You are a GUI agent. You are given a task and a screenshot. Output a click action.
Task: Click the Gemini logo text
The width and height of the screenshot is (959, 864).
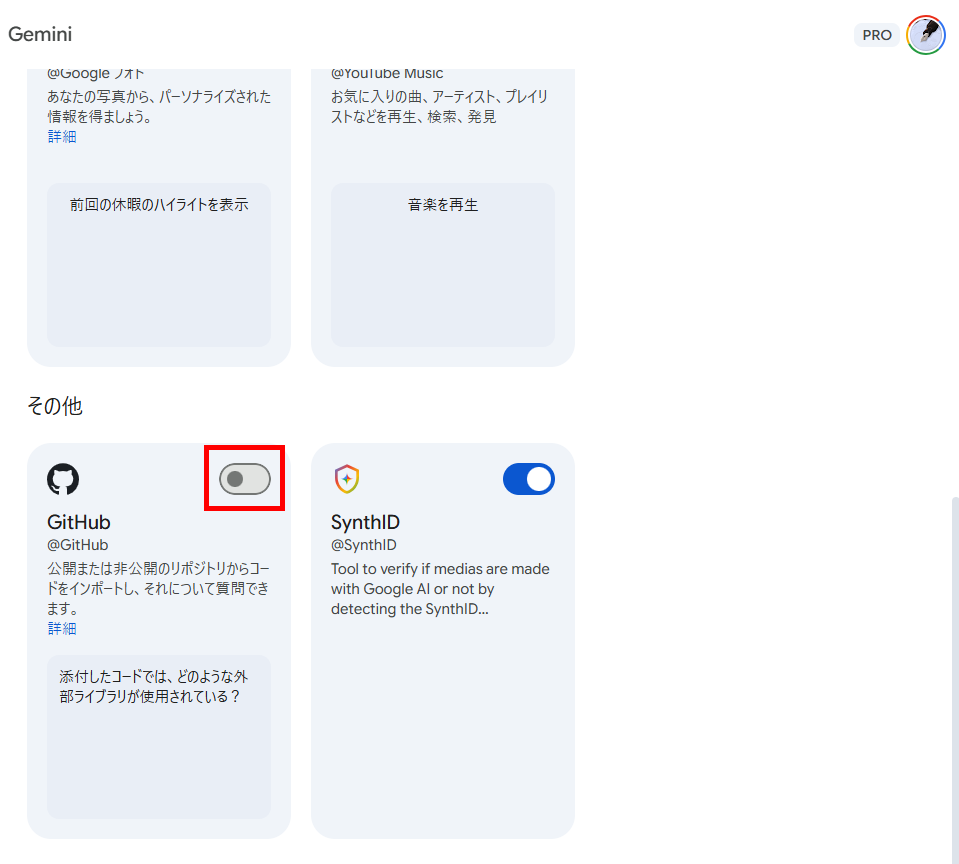40,34
